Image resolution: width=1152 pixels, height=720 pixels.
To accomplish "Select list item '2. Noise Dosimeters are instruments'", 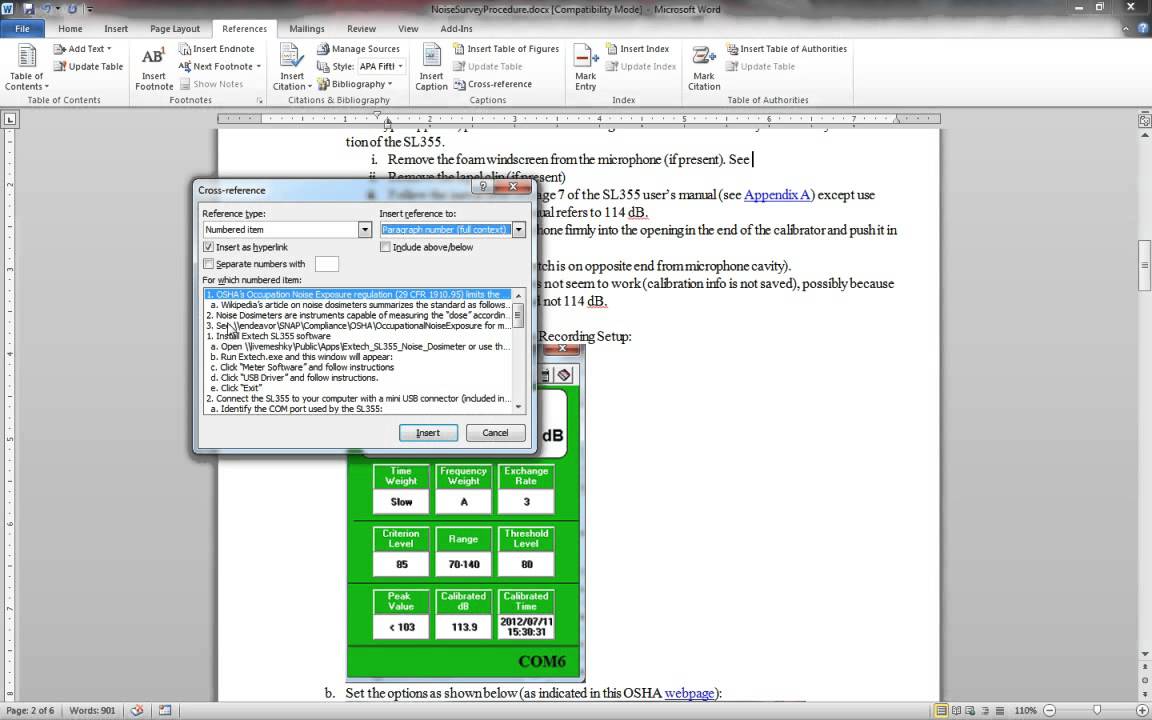I will (358, 315).
